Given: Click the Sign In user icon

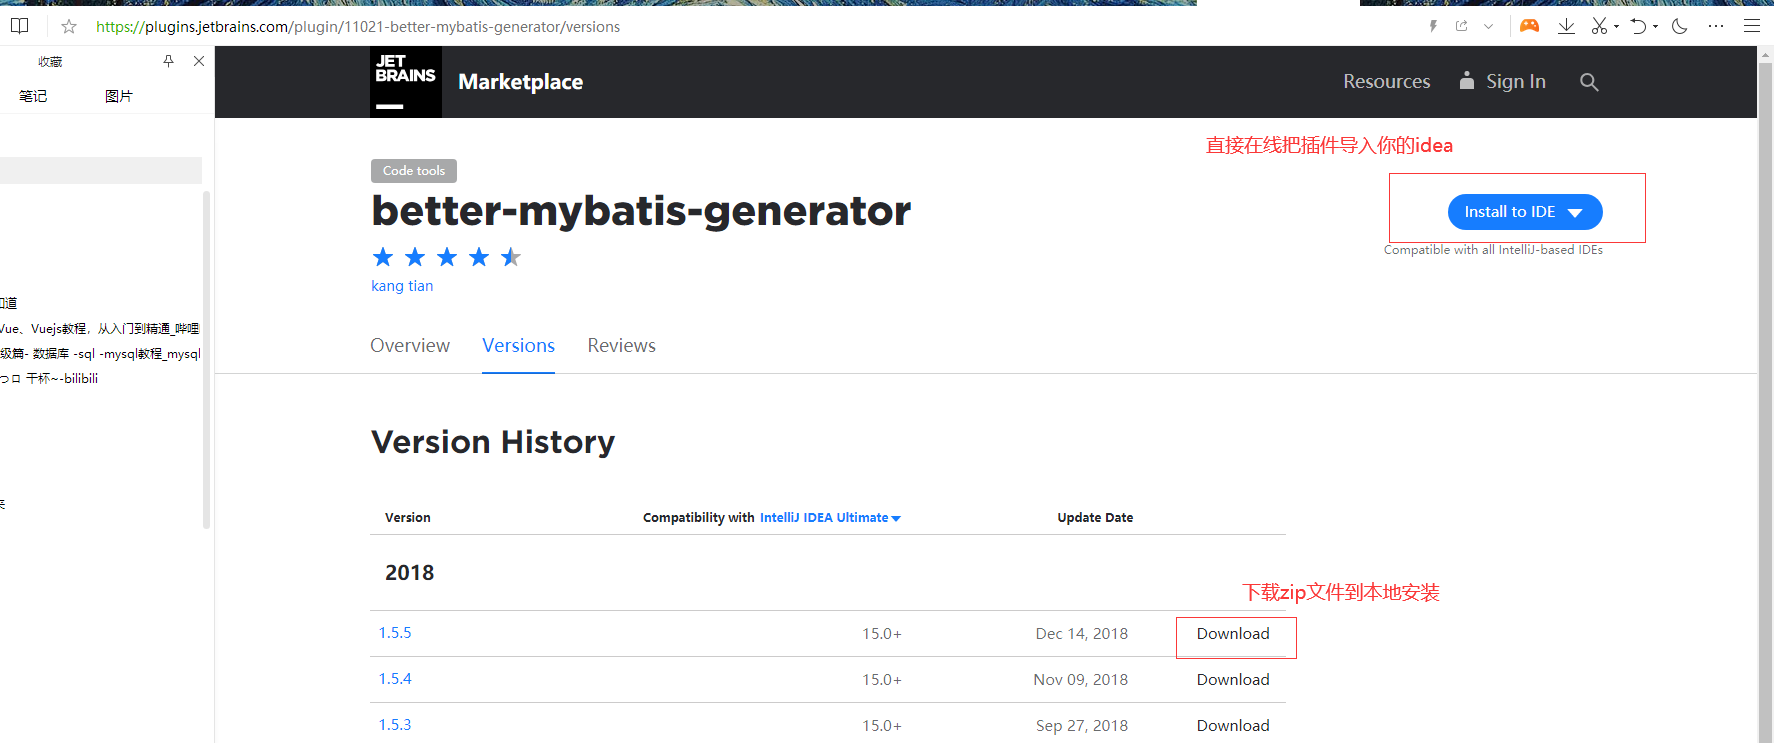Looking at the screenshot, I should click(1467, 81).
